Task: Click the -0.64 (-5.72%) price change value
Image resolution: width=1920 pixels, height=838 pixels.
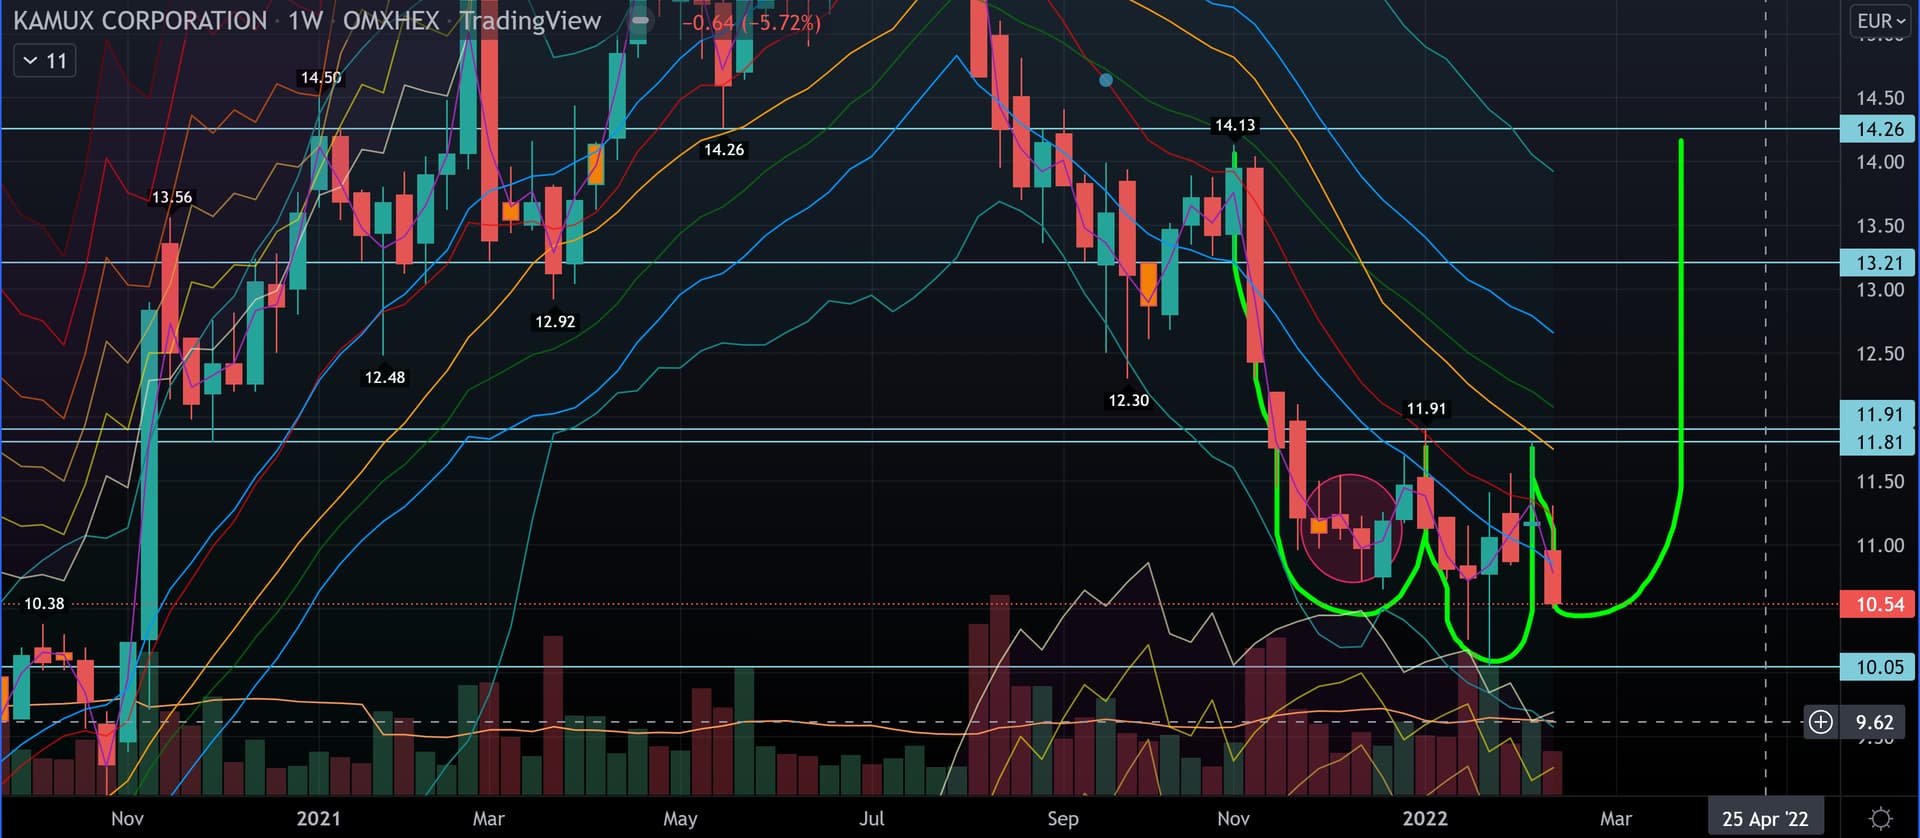Action: [x=756, y=22]
